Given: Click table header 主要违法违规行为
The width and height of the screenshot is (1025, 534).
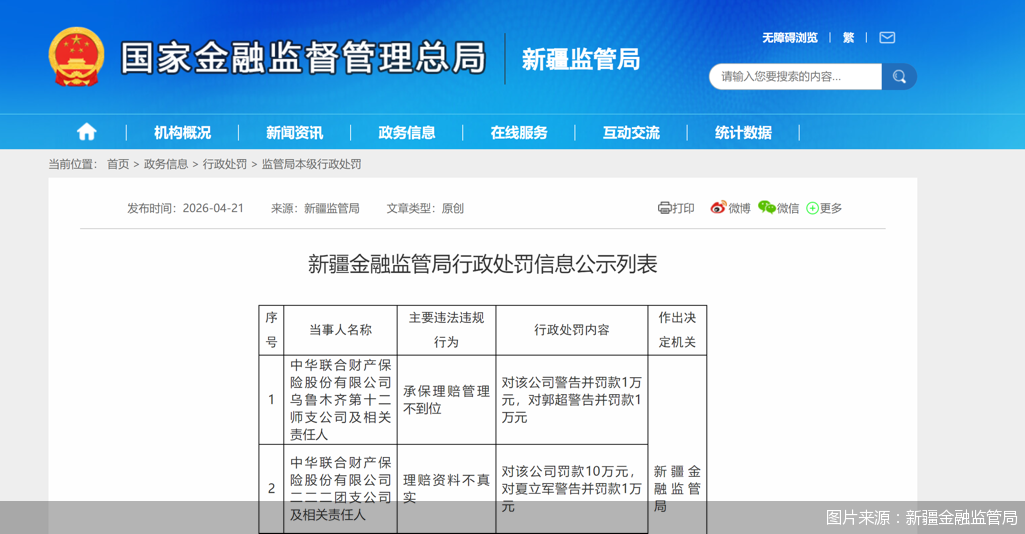Looking at the screenshot, I should tap(446, 330).
